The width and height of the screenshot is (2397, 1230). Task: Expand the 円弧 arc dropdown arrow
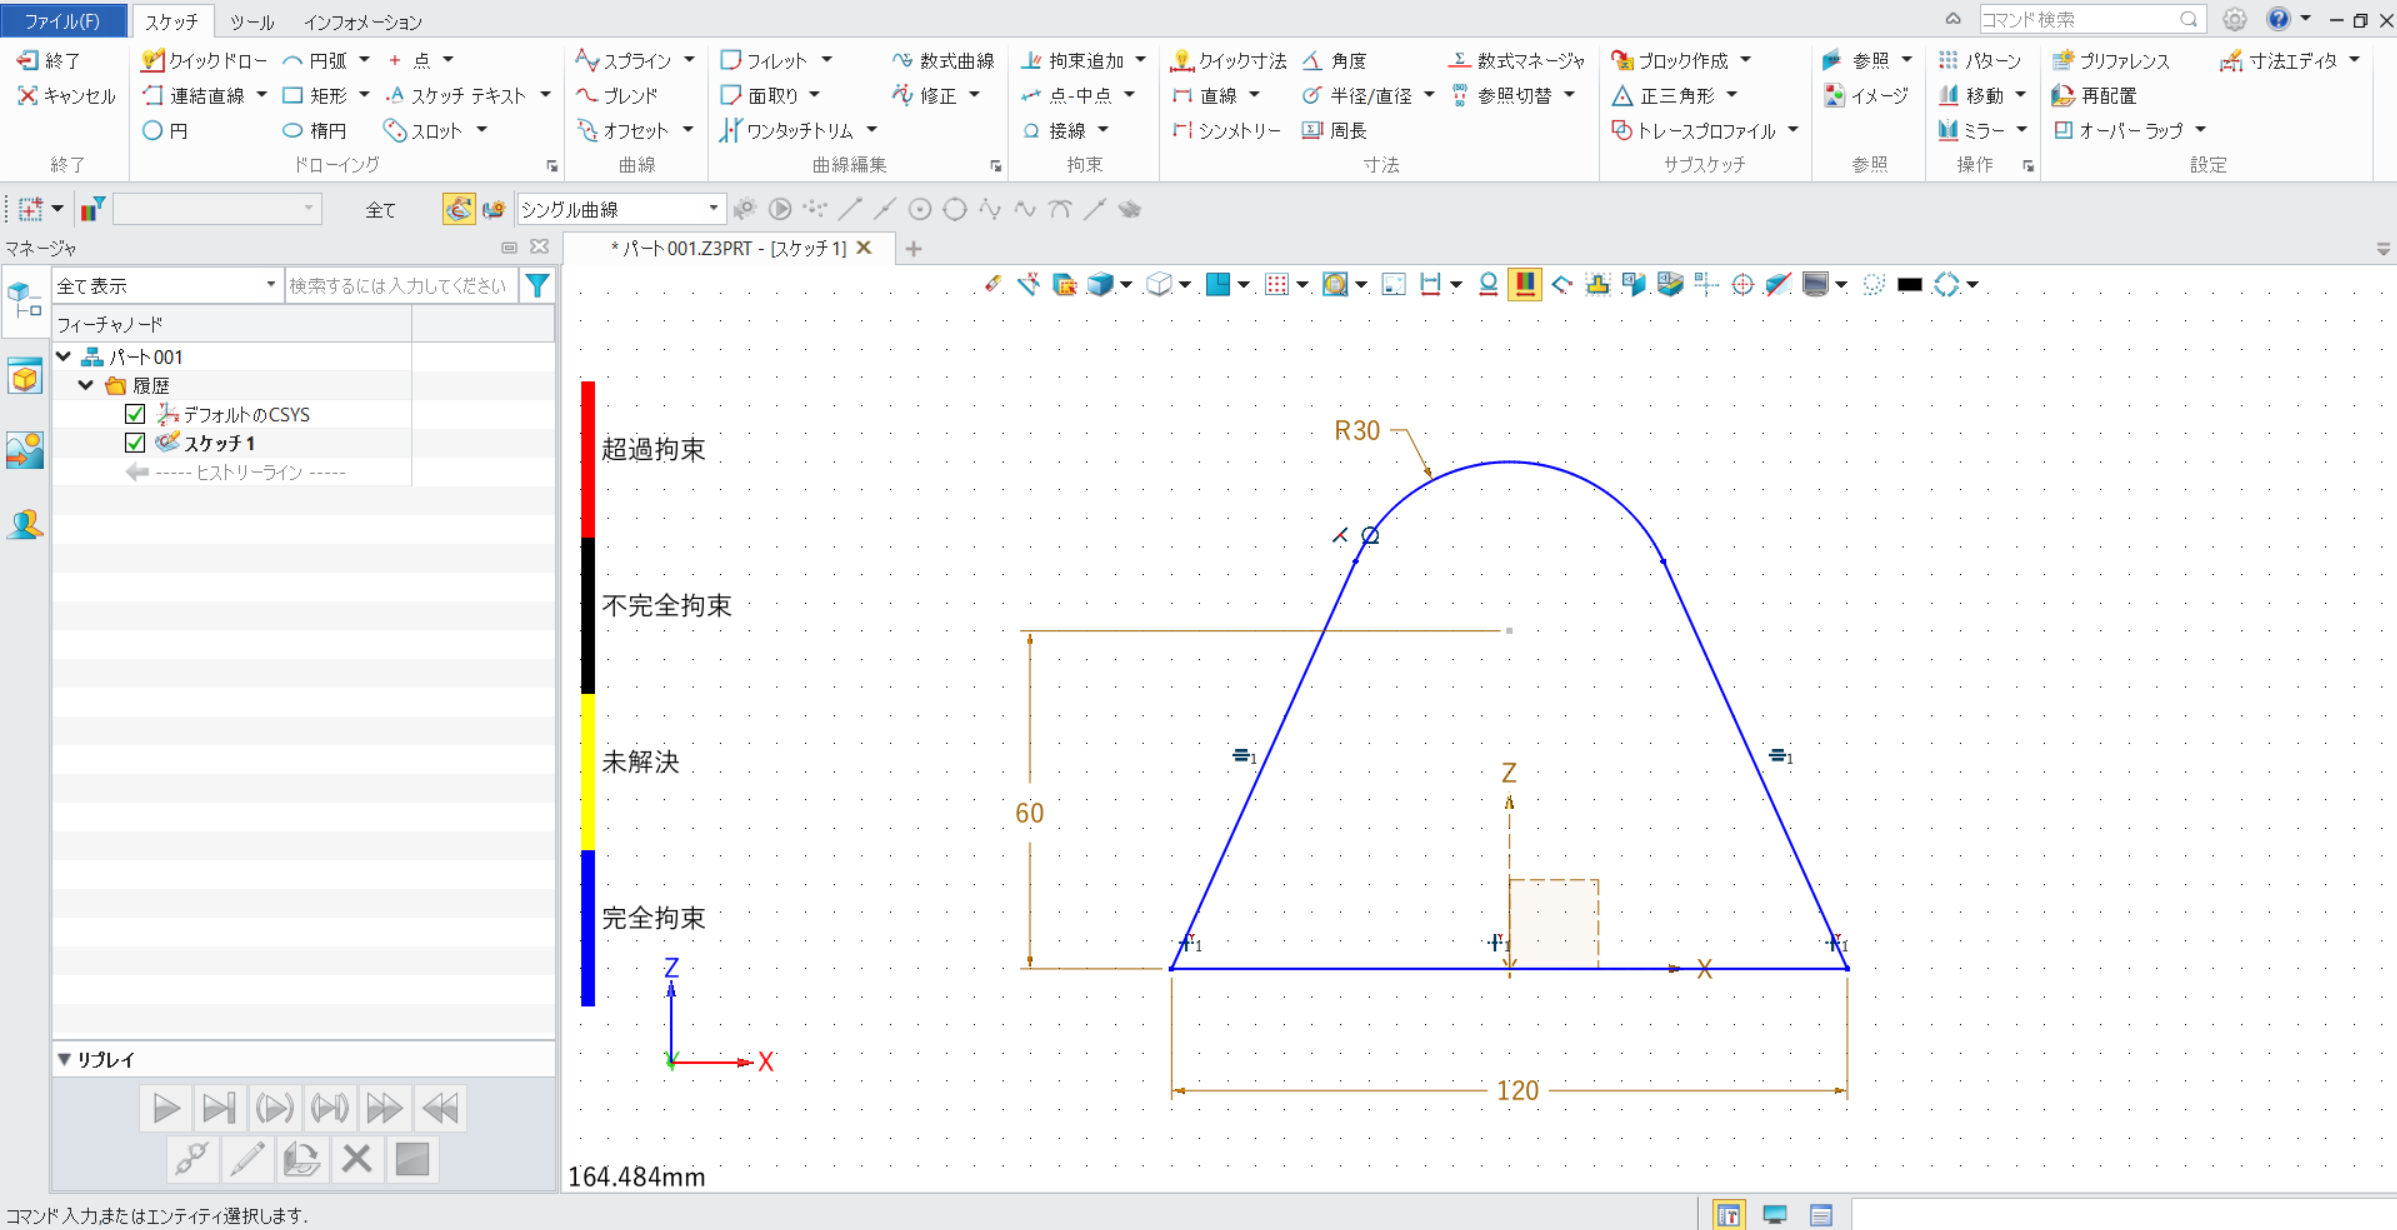[364, 61]
